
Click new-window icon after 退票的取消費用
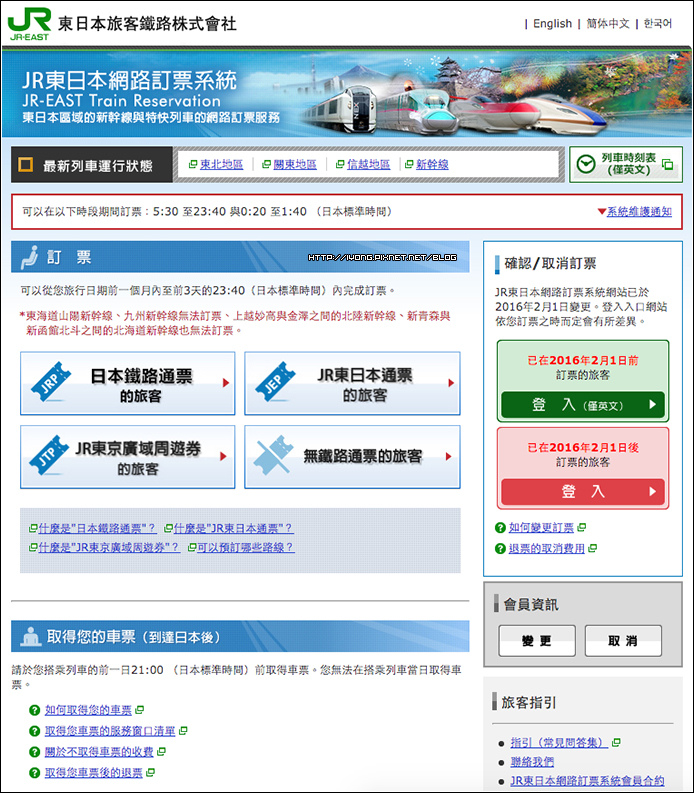click(592, 548)
